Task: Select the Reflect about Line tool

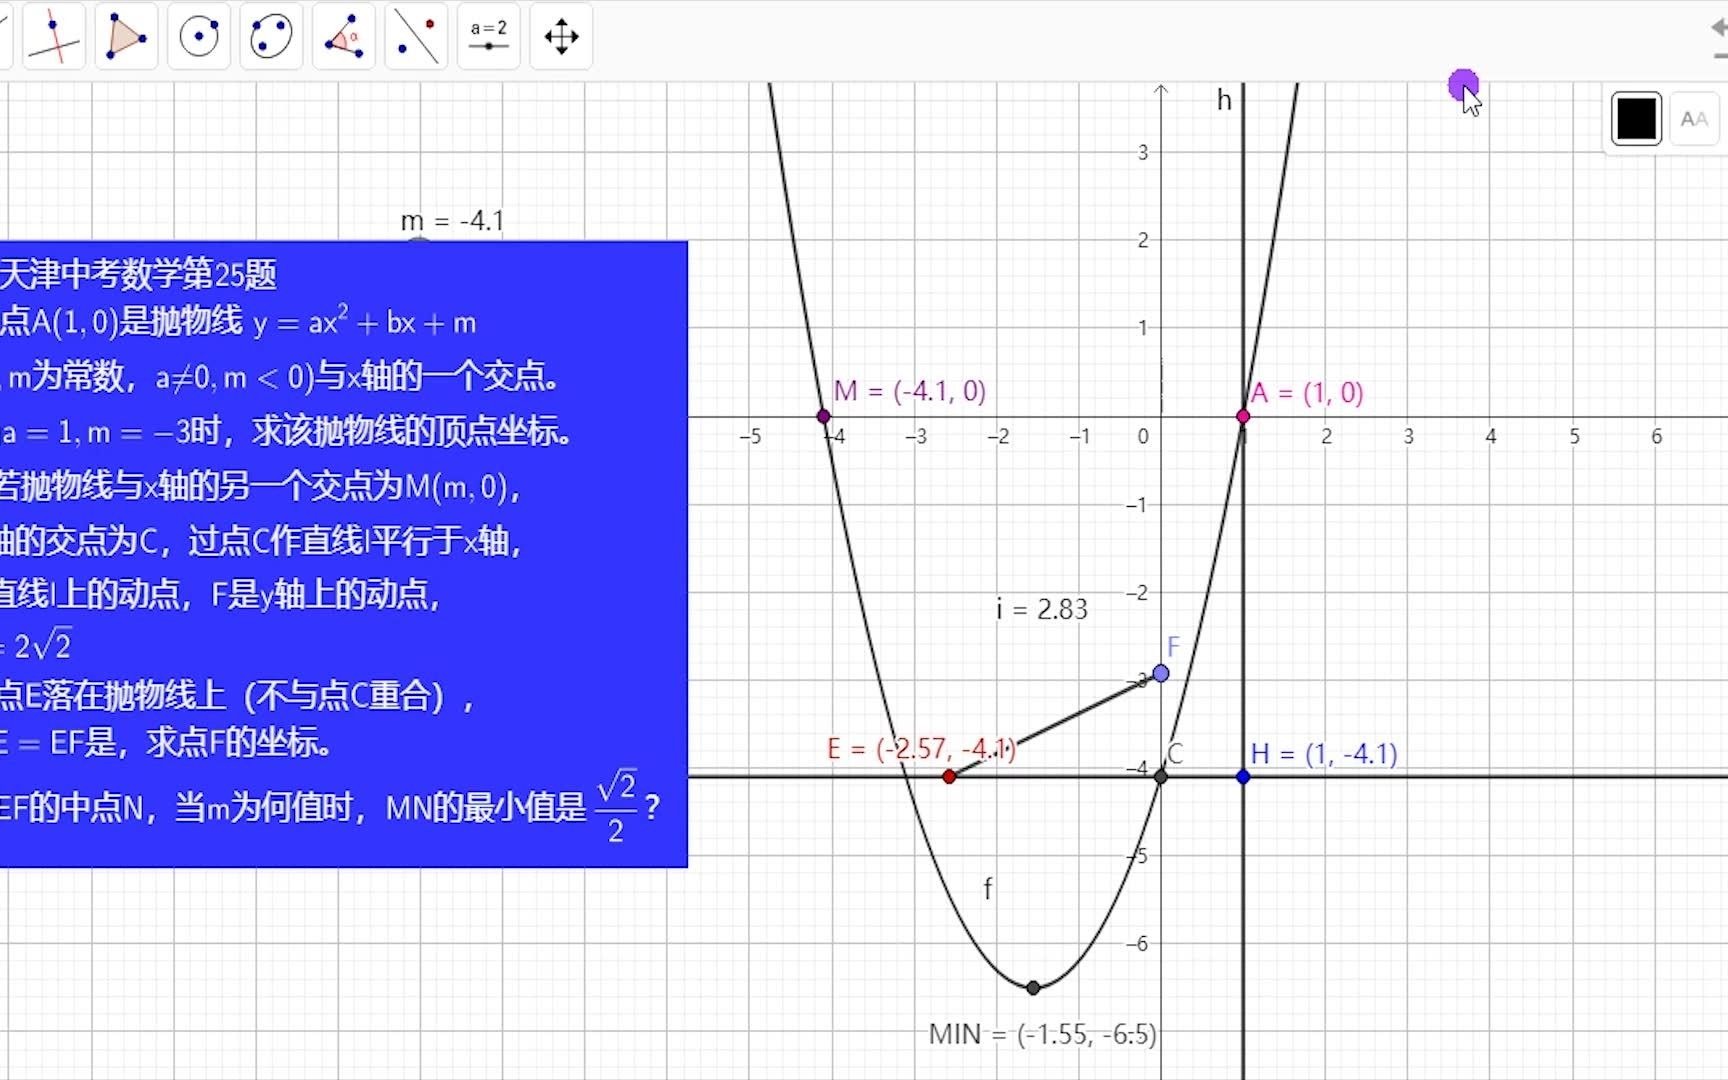Action: coord(415,36)
